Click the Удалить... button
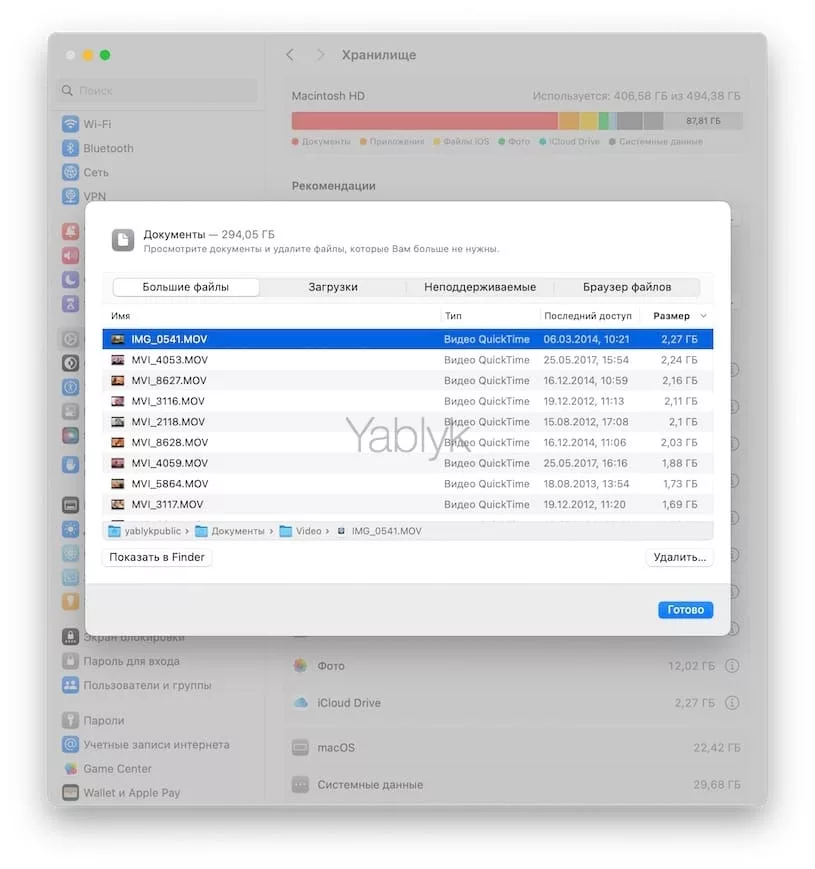815x869 pixels. point(679,557)
